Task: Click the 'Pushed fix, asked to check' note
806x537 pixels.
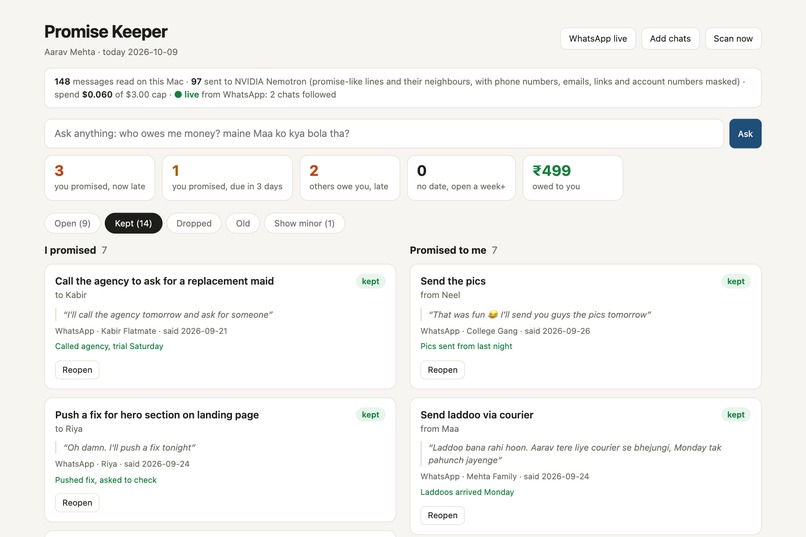Action: pos(106,480)
